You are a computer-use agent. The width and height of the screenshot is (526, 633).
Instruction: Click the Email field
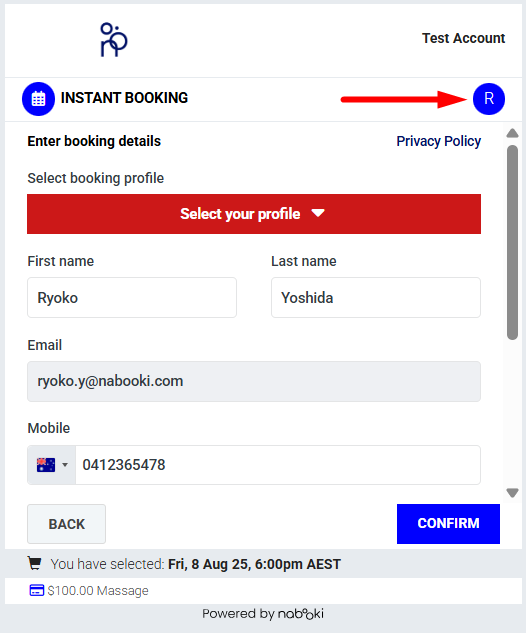point(254,381)
